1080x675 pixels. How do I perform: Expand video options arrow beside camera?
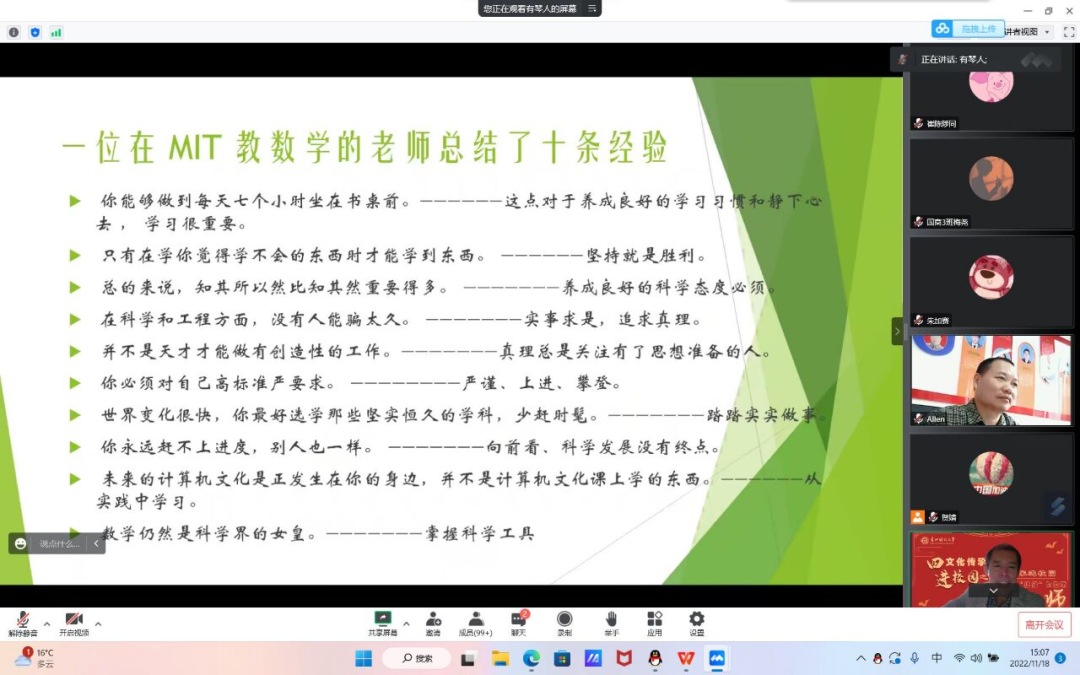click(x=98, y=624)
